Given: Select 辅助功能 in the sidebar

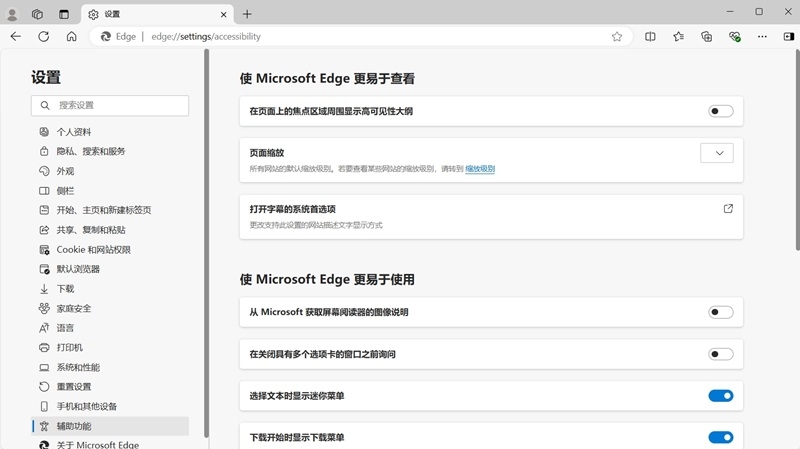Looking at the screenshot, I should [x=110, y=426].
